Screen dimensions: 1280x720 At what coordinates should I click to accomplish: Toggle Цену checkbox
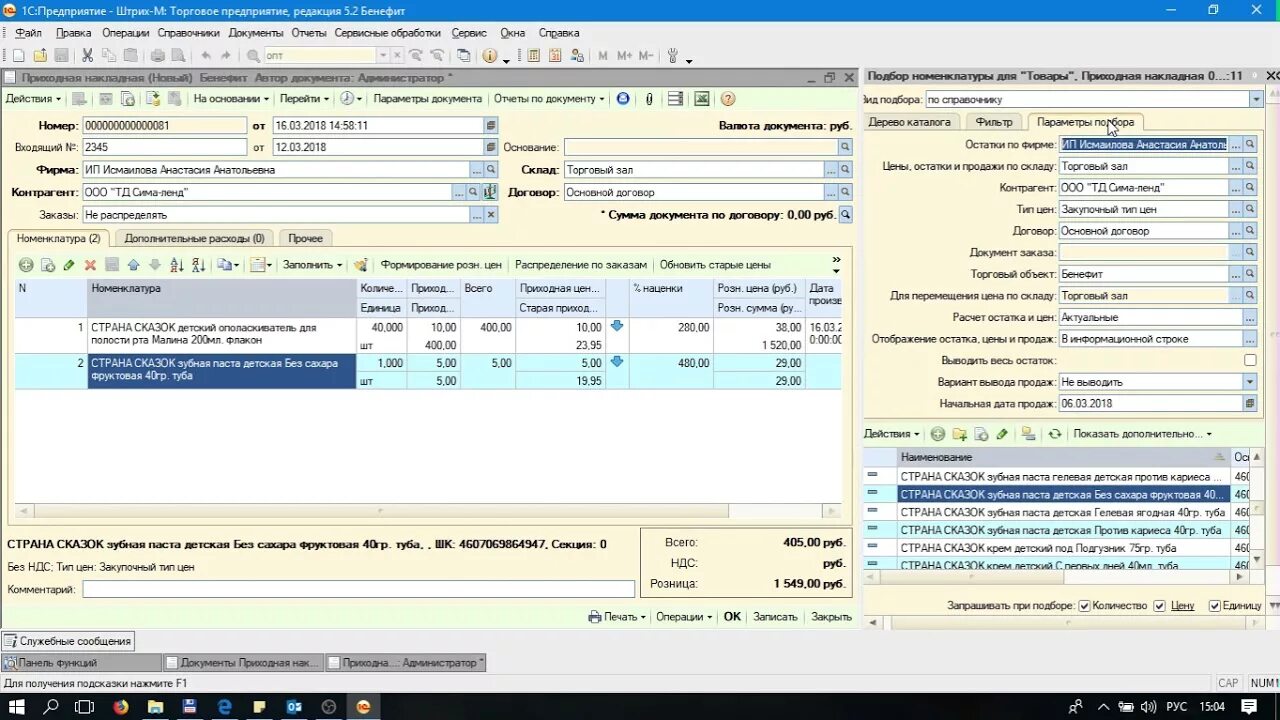1159,606
